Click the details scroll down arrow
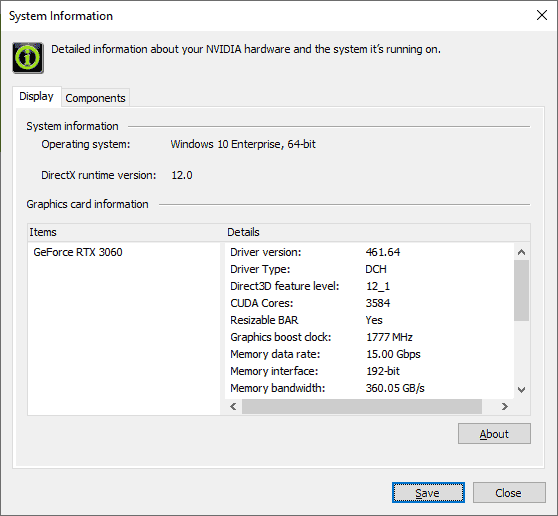This screenshot has width=558, height=516. 521,389
